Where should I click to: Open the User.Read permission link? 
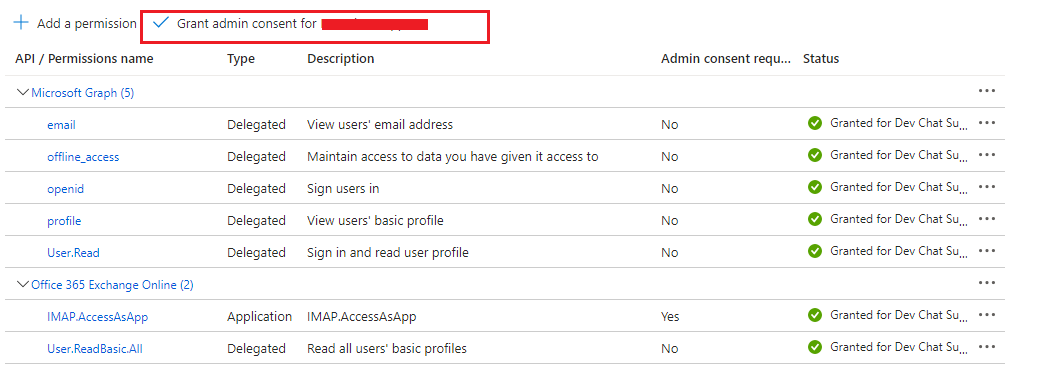coord(73,253)
